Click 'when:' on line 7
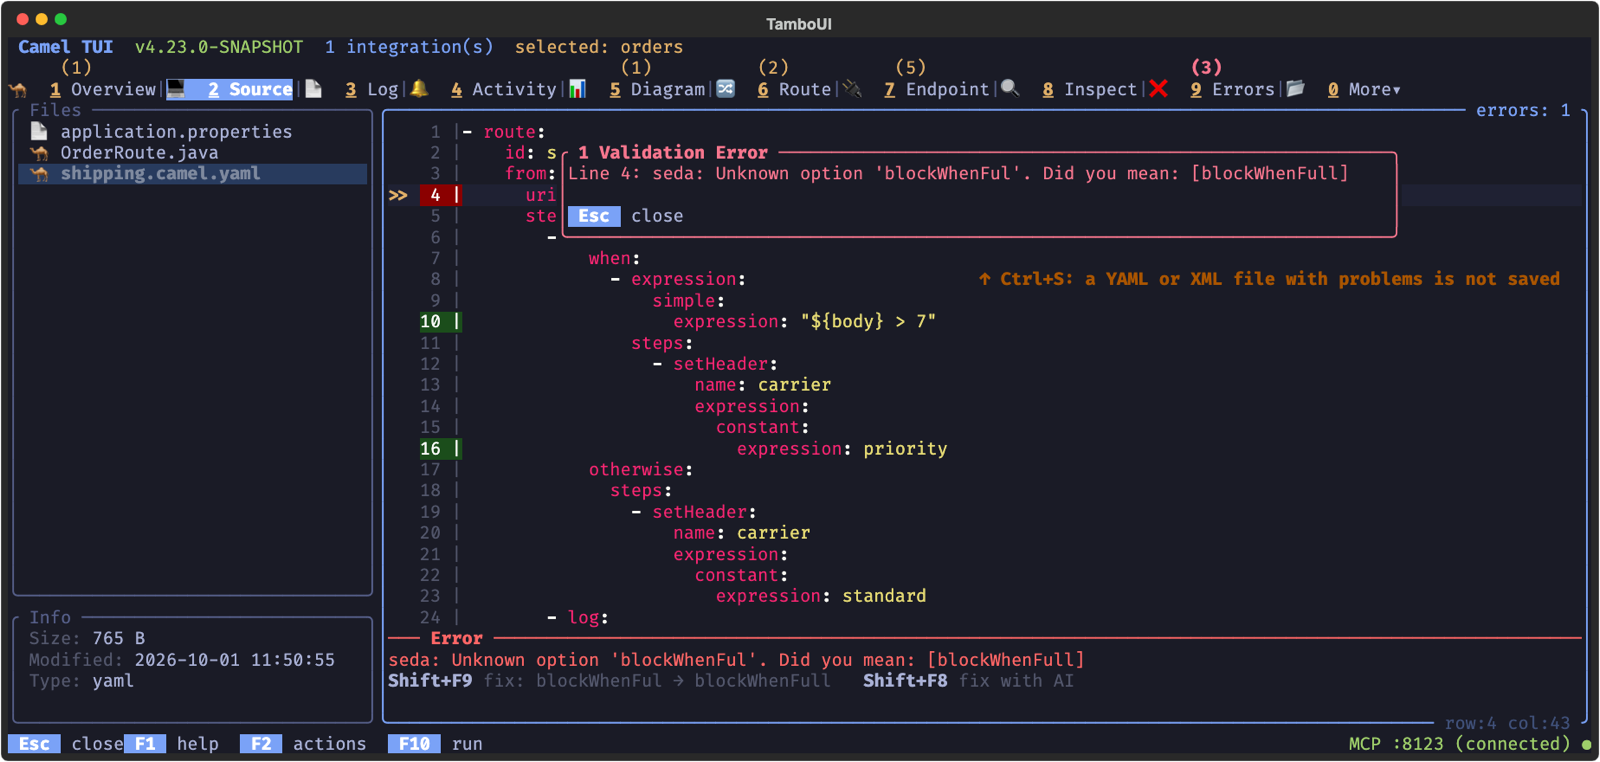Screen dimensions: 1600x762 (614, 258)
